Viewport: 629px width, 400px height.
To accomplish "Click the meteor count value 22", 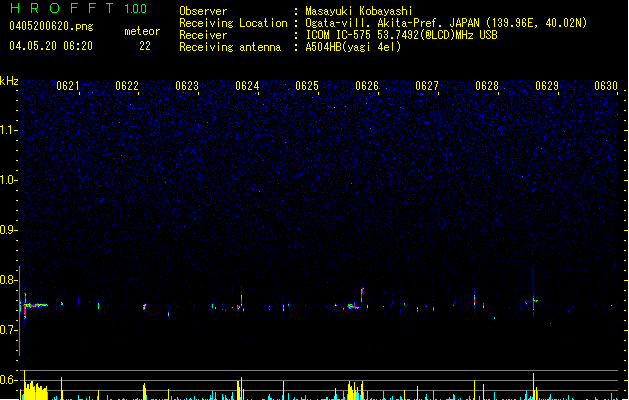I will coord(145,46).
